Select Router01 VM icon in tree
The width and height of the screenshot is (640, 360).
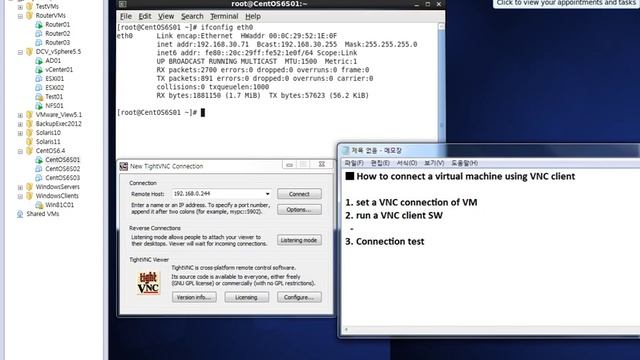[x=39, y=24]
